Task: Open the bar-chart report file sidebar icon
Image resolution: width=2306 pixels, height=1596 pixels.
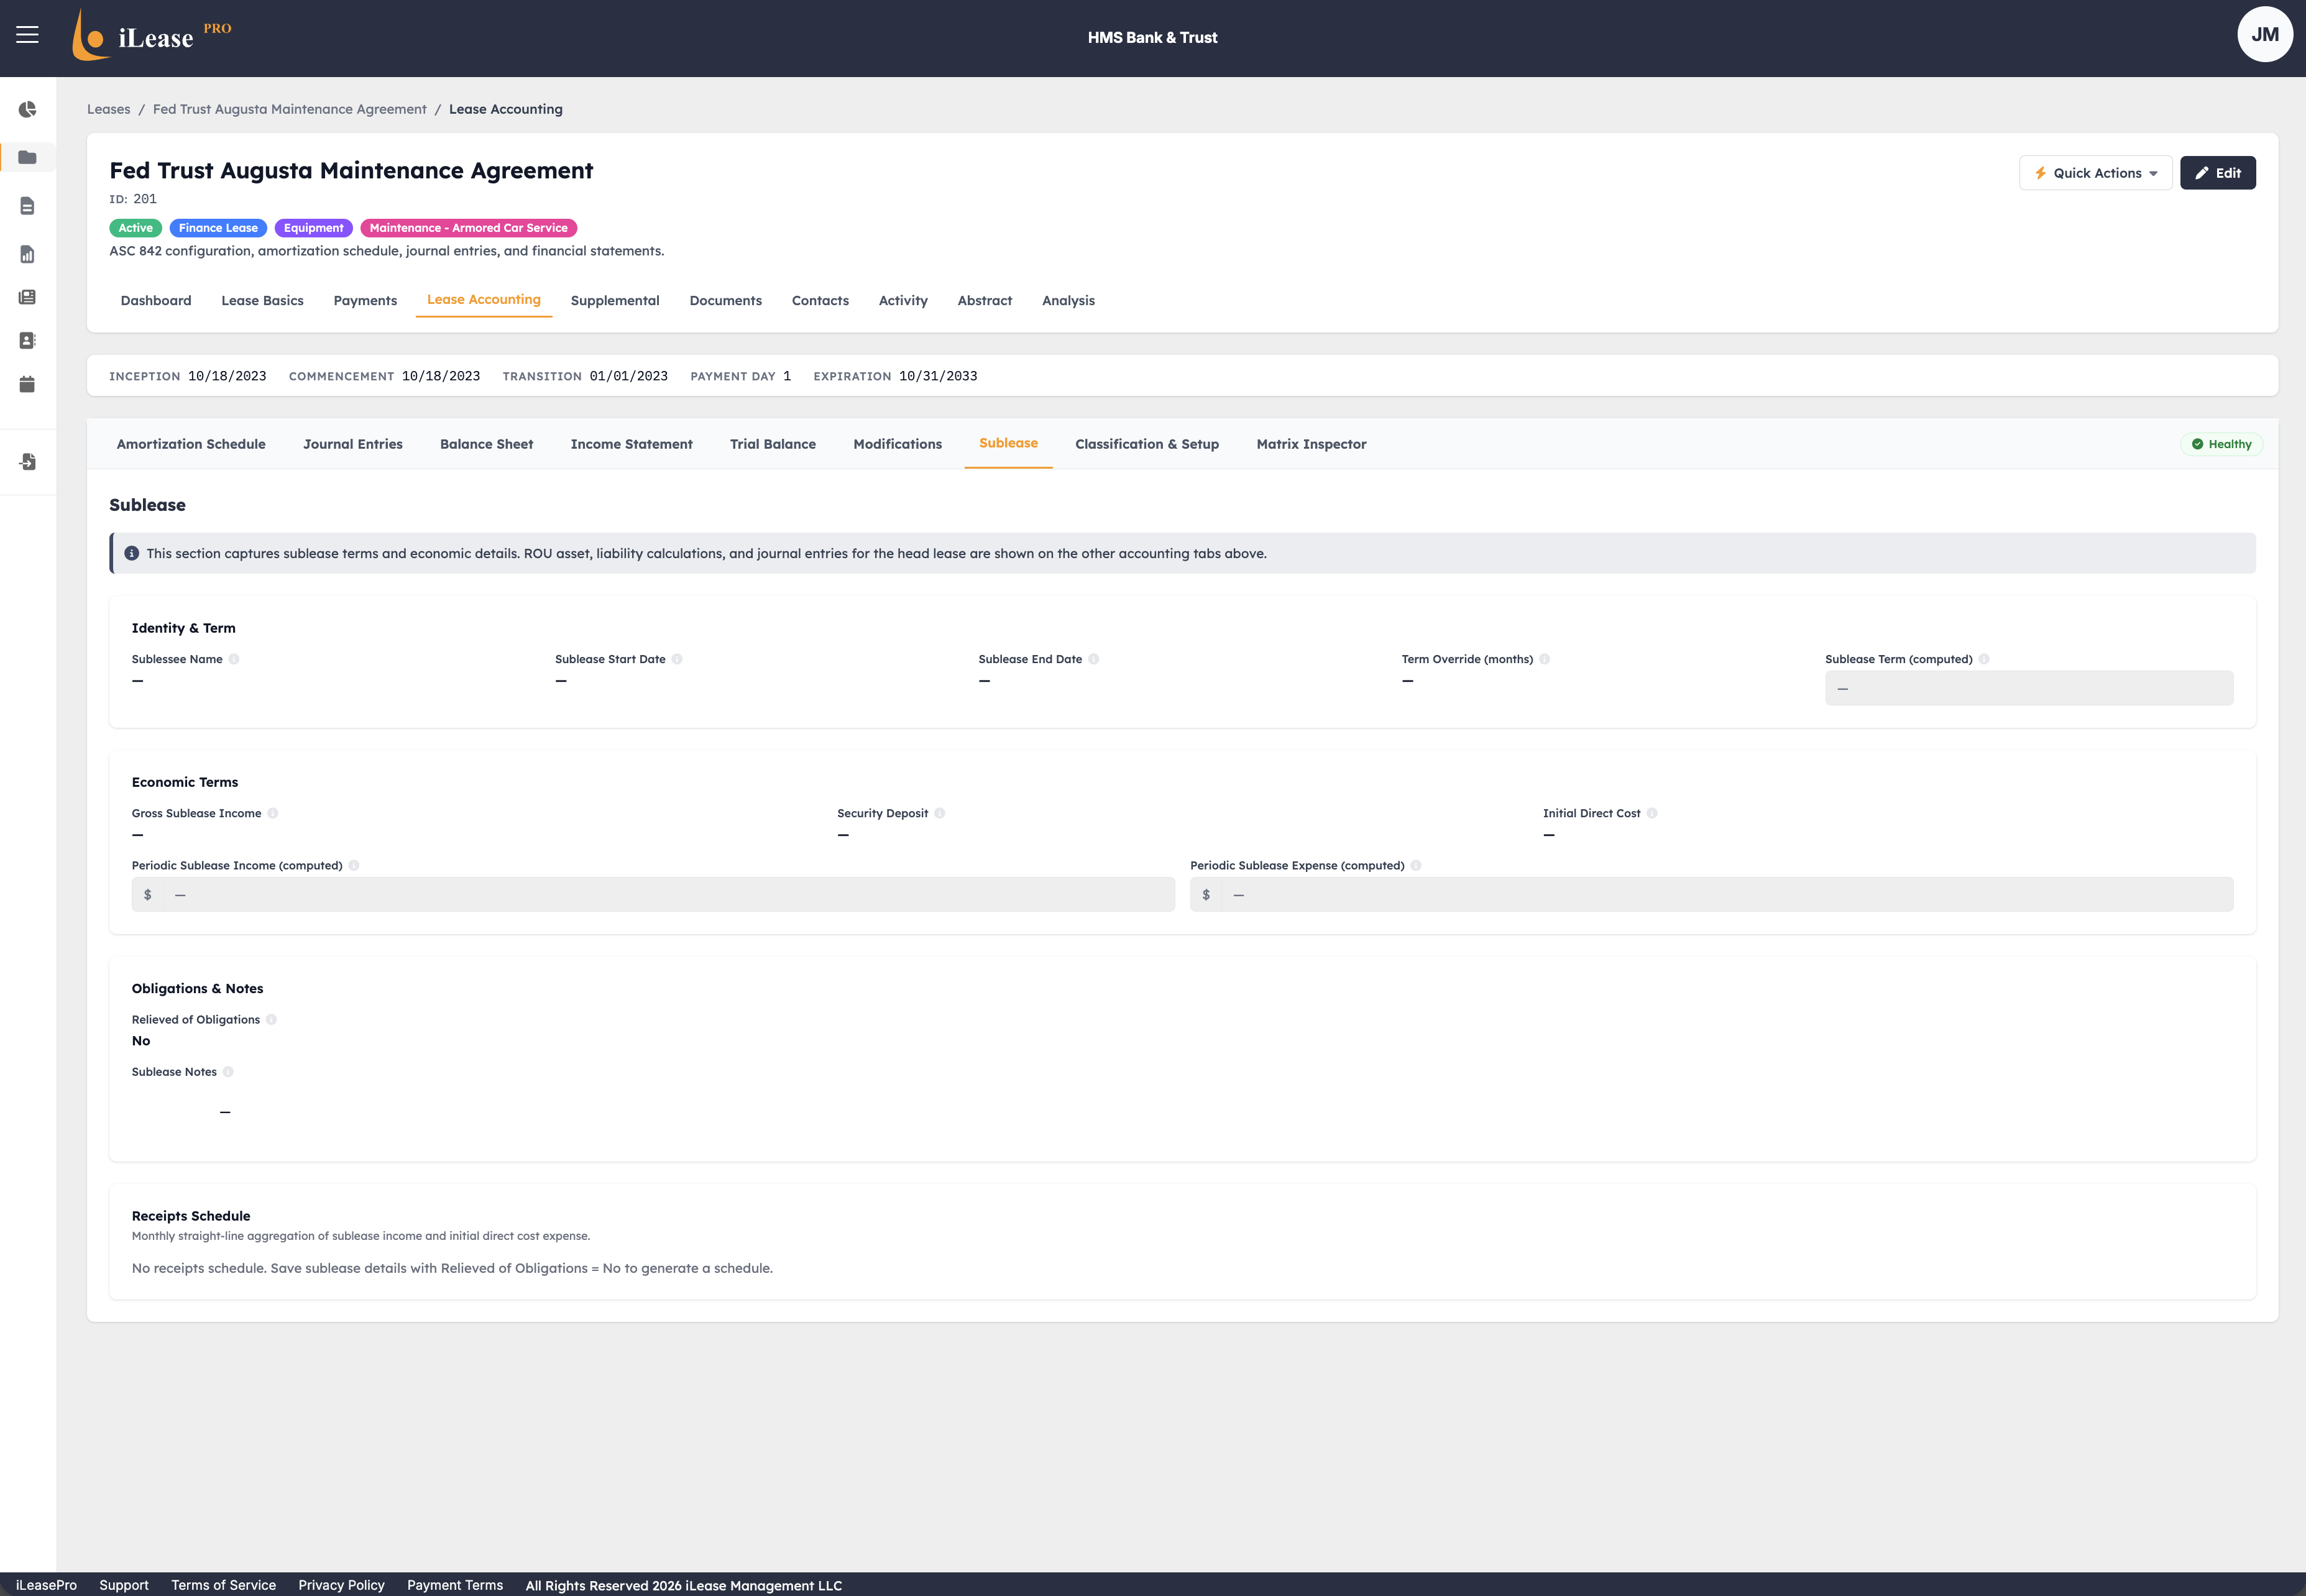Action: click(27, 254)
